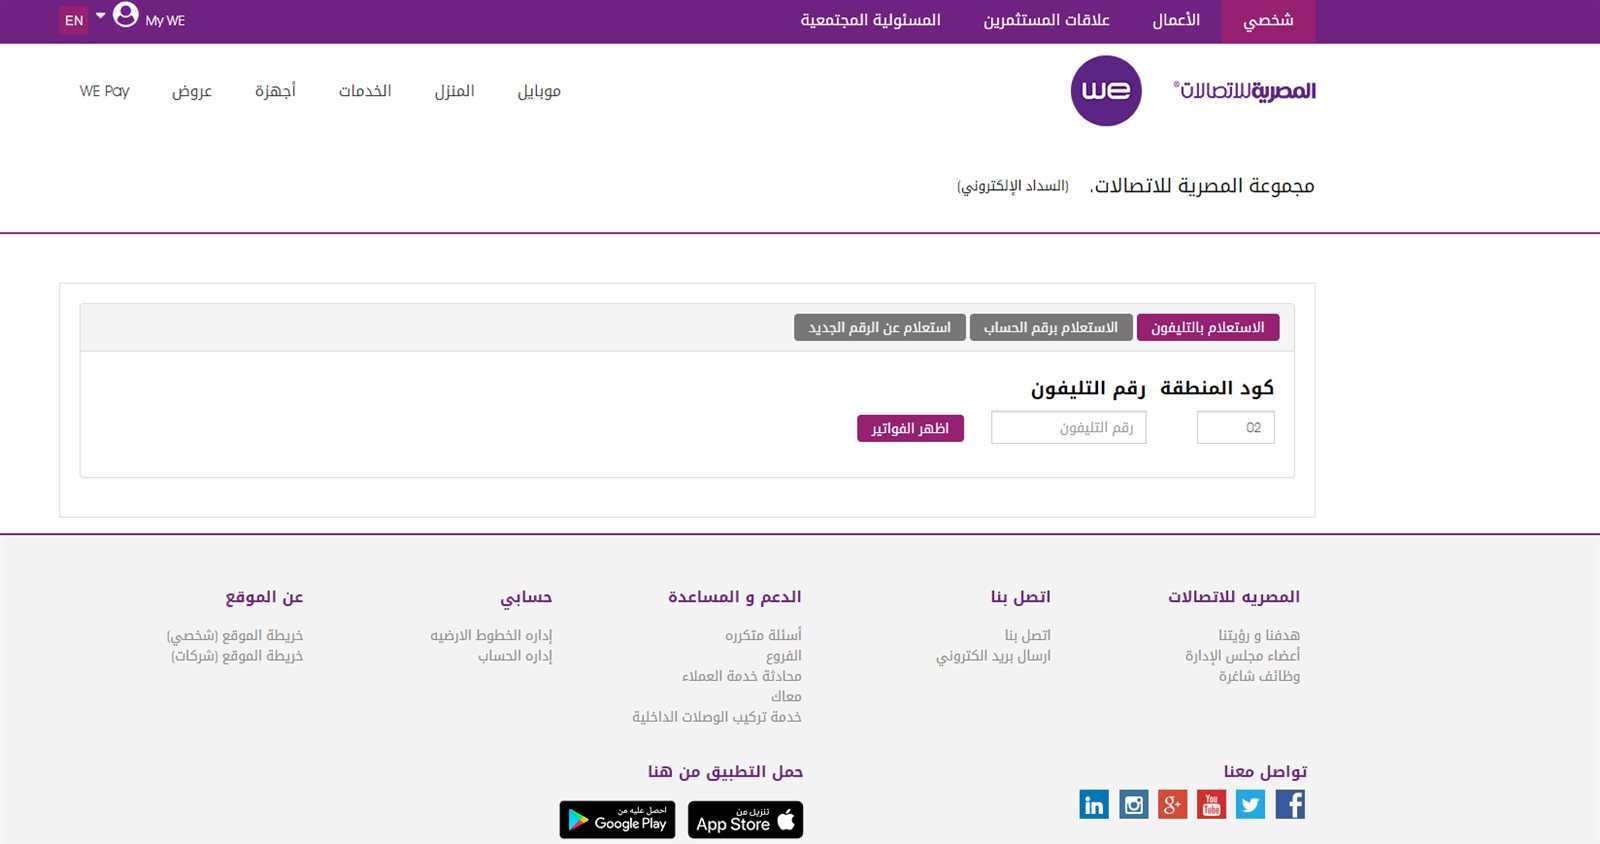Open WE Pay in the navigation menu

pyautogui.click(x=104, y=91)
